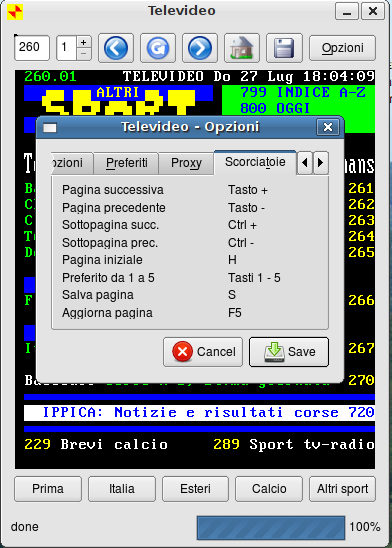The width and height of the screenshot is (392, 548).
Task: Minimize the main Televideo window
Action: click(347, 12)
